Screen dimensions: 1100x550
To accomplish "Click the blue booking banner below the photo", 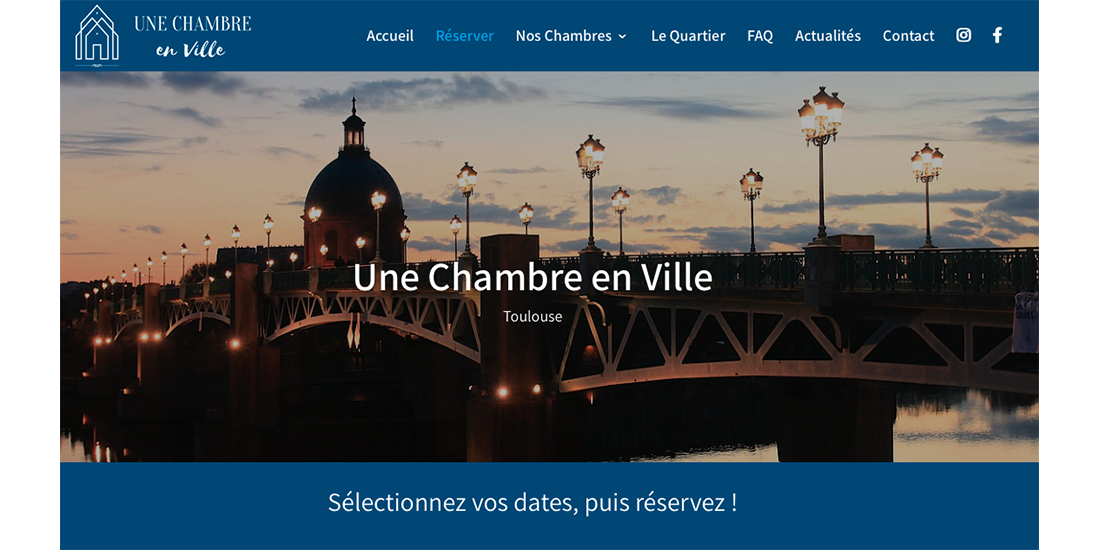I will [x=549, y=506].
